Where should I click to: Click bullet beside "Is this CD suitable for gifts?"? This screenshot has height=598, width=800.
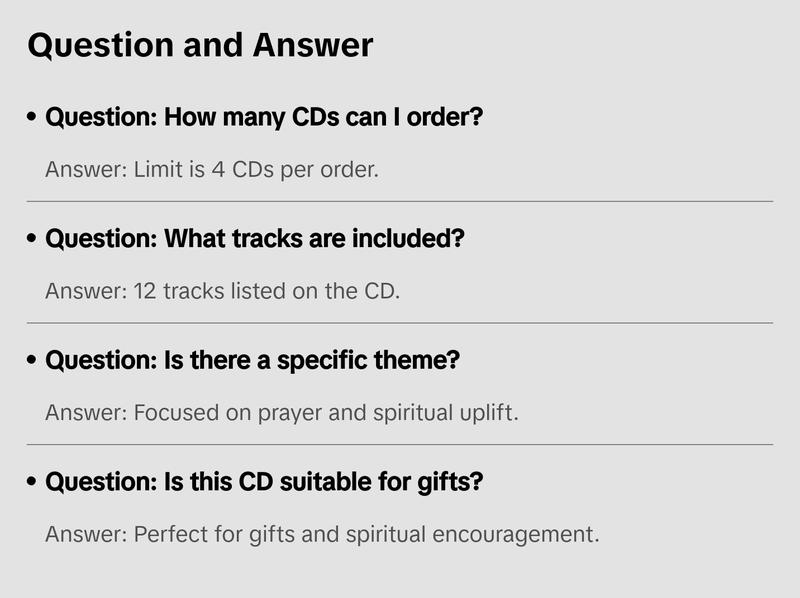pos(33,482)
